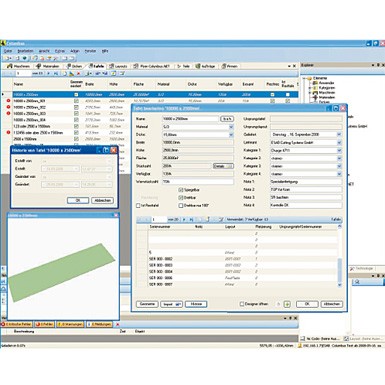Enable the Ist Resttafel checkbox in dialog
The image size is (385, 385).
[x=138, y=206]
